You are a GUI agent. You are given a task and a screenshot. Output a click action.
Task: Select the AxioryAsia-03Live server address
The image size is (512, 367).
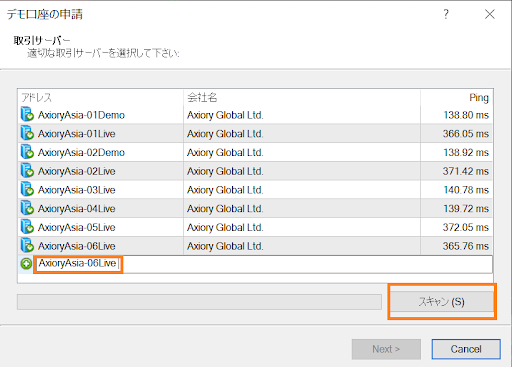click(77, 190)
